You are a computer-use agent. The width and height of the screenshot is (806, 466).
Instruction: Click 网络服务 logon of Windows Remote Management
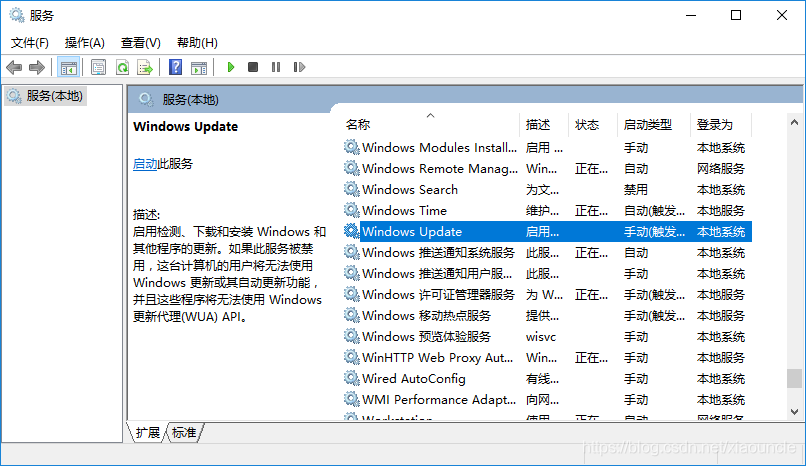pyautogui.click(x=721, y=169)
